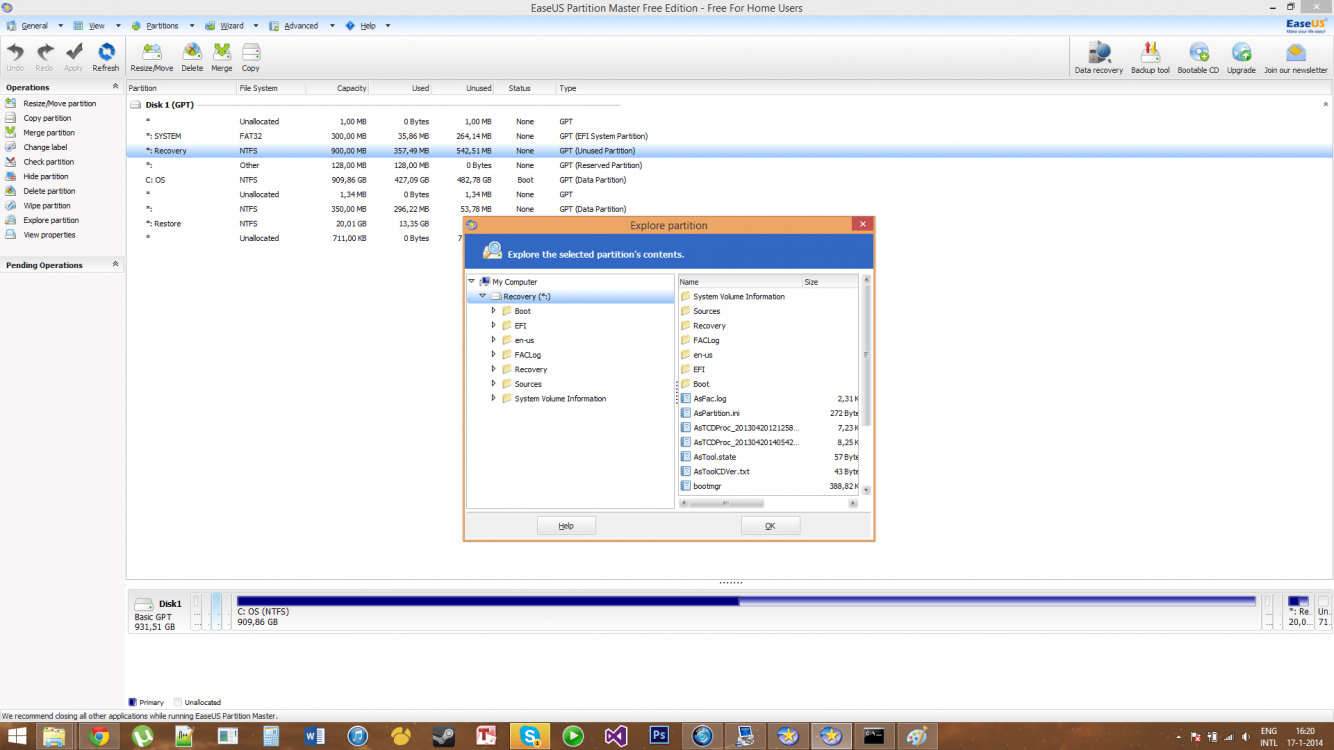Image resolution: width=1334 pixels, height=750 pixels.
Task: Collapse the Pending Operations panel
Action: coord(115,265)
